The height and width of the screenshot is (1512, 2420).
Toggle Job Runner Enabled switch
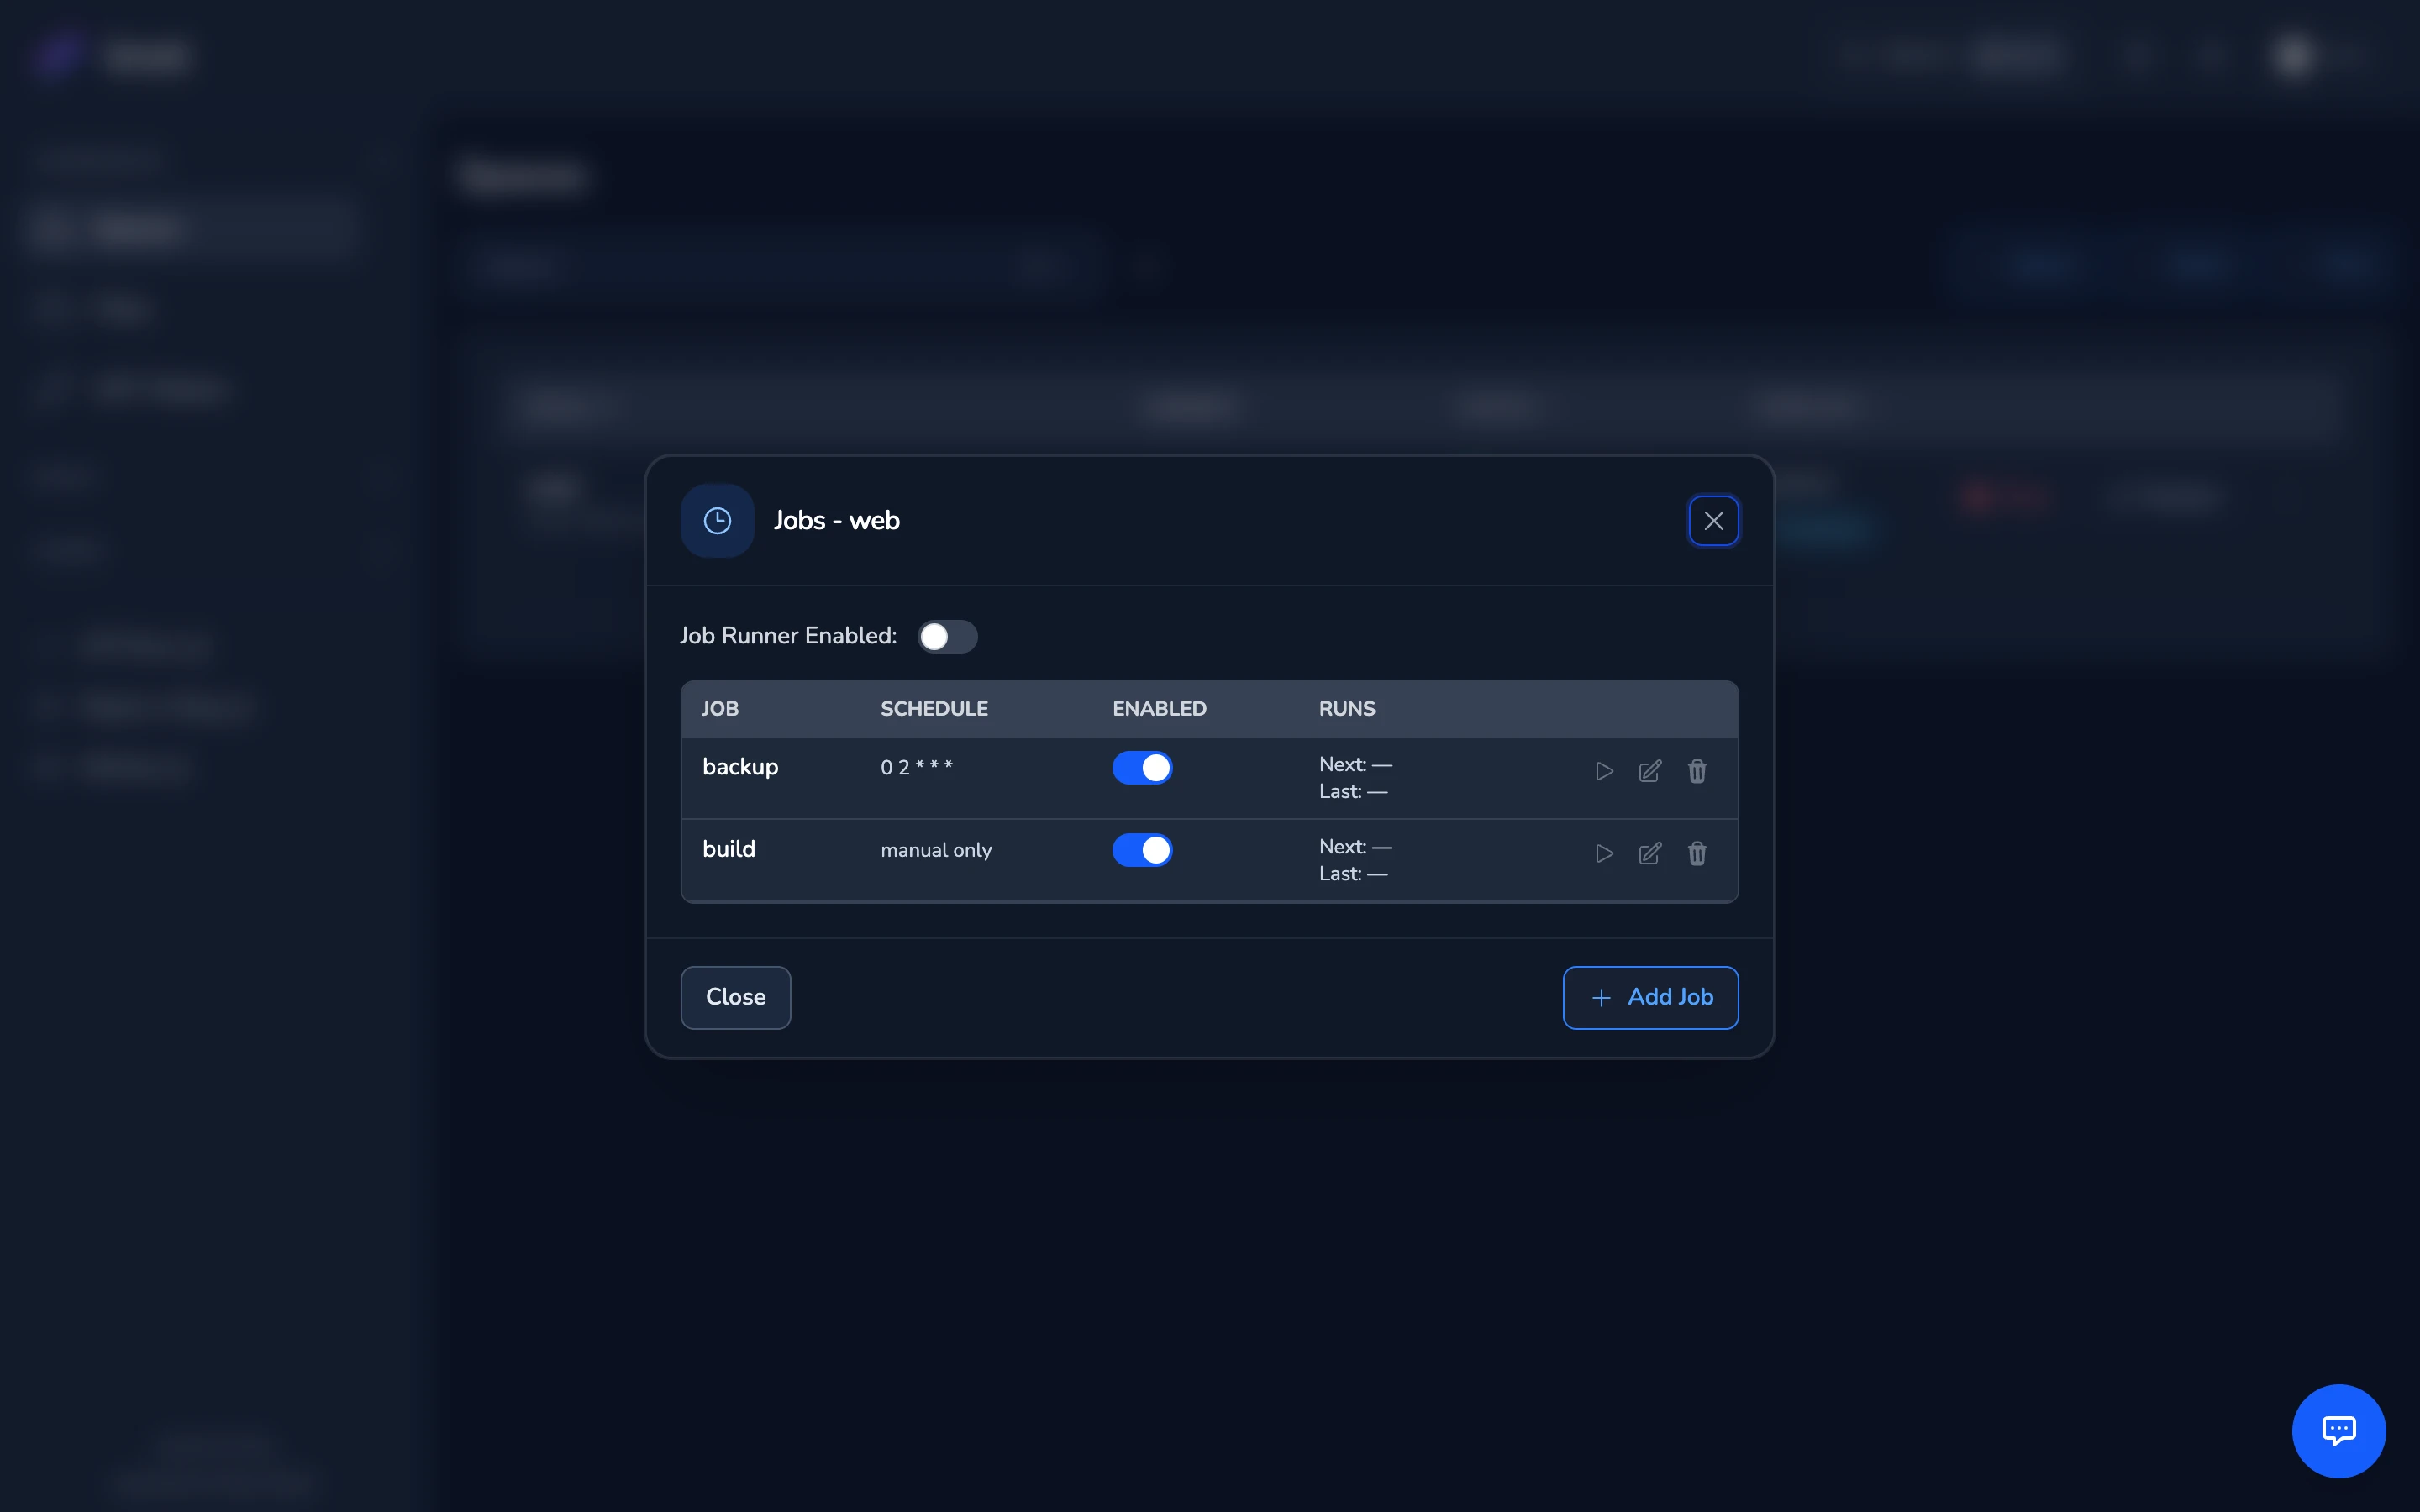pyautogui.click(x=947, y=637)
